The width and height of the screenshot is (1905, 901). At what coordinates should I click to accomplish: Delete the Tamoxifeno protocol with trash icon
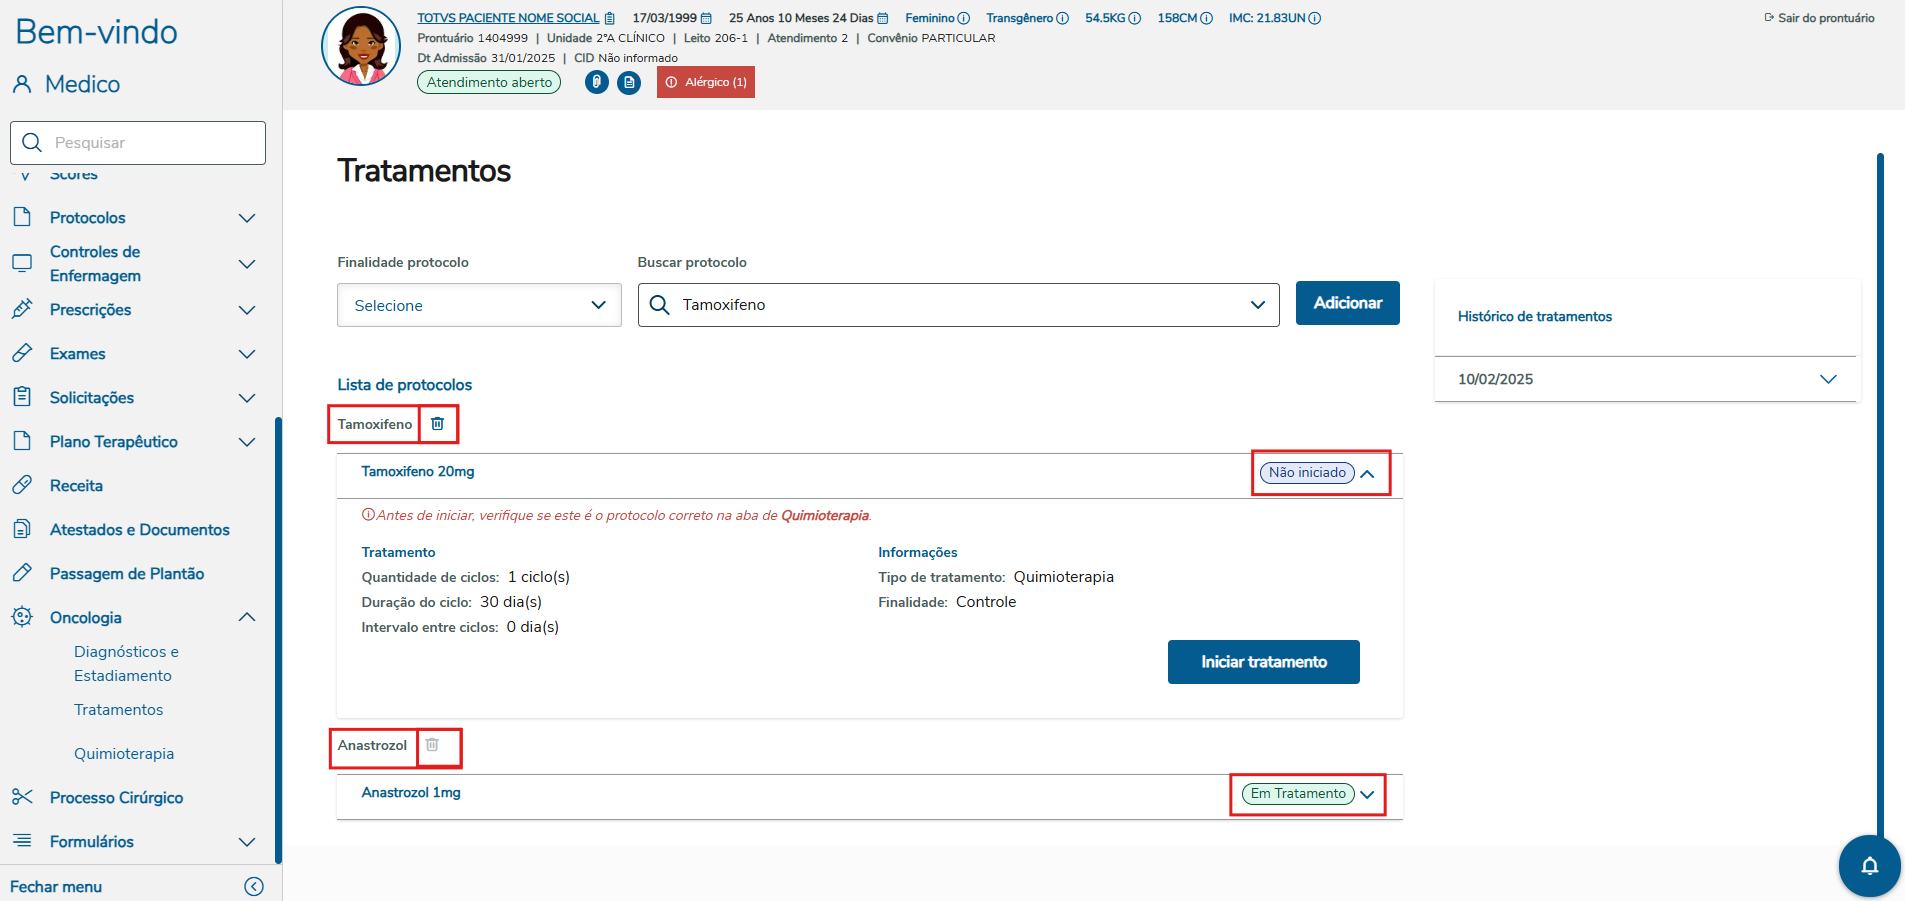(437, 424)
